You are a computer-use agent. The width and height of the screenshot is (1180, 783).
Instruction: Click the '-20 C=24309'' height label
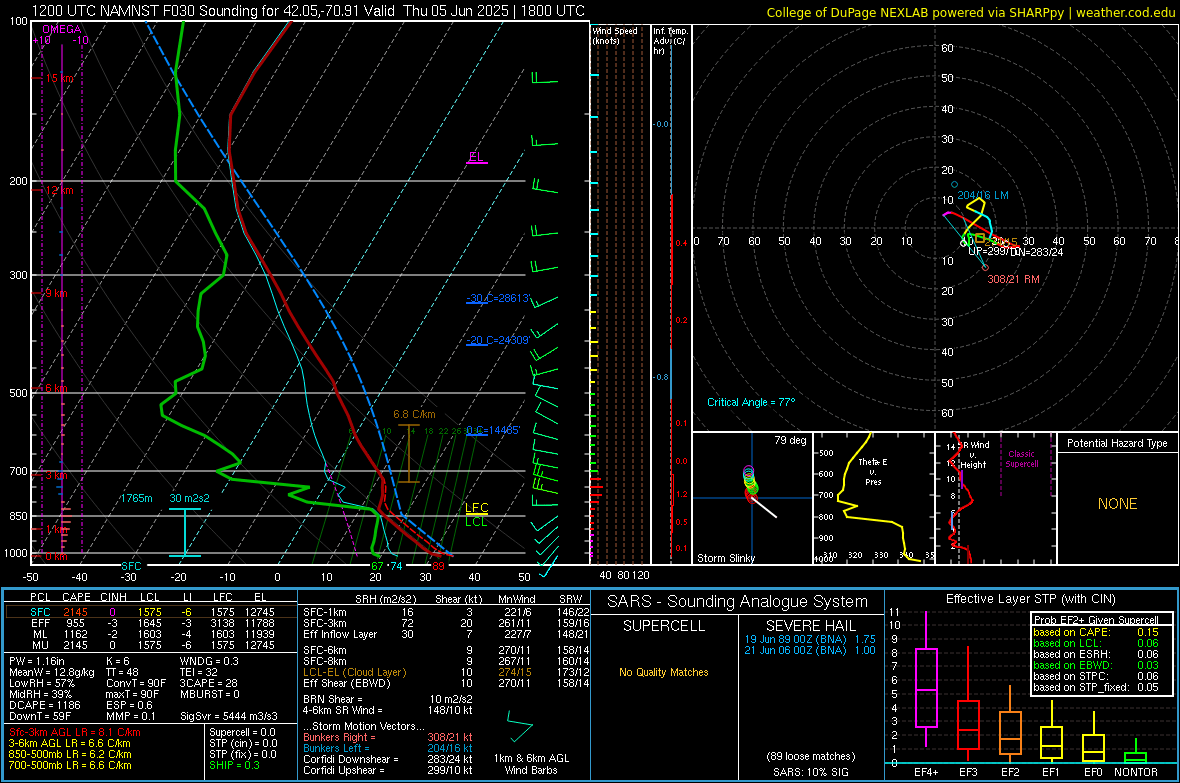[x=498, y=340]
